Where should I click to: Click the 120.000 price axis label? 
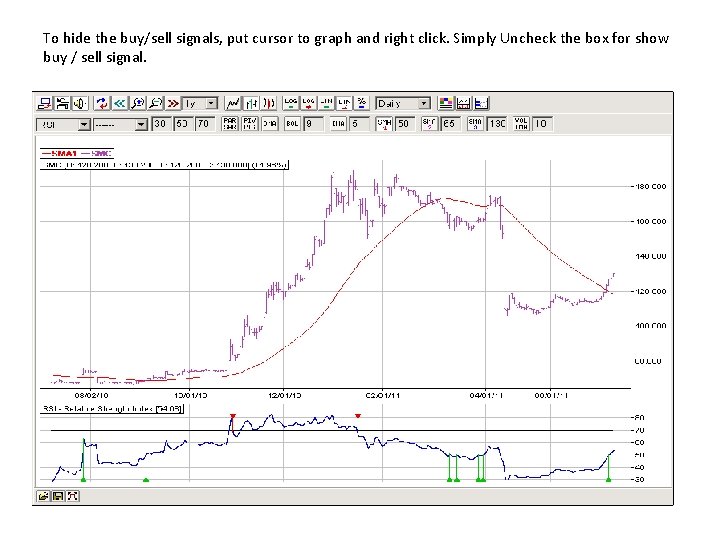click(x=651, y=291)
